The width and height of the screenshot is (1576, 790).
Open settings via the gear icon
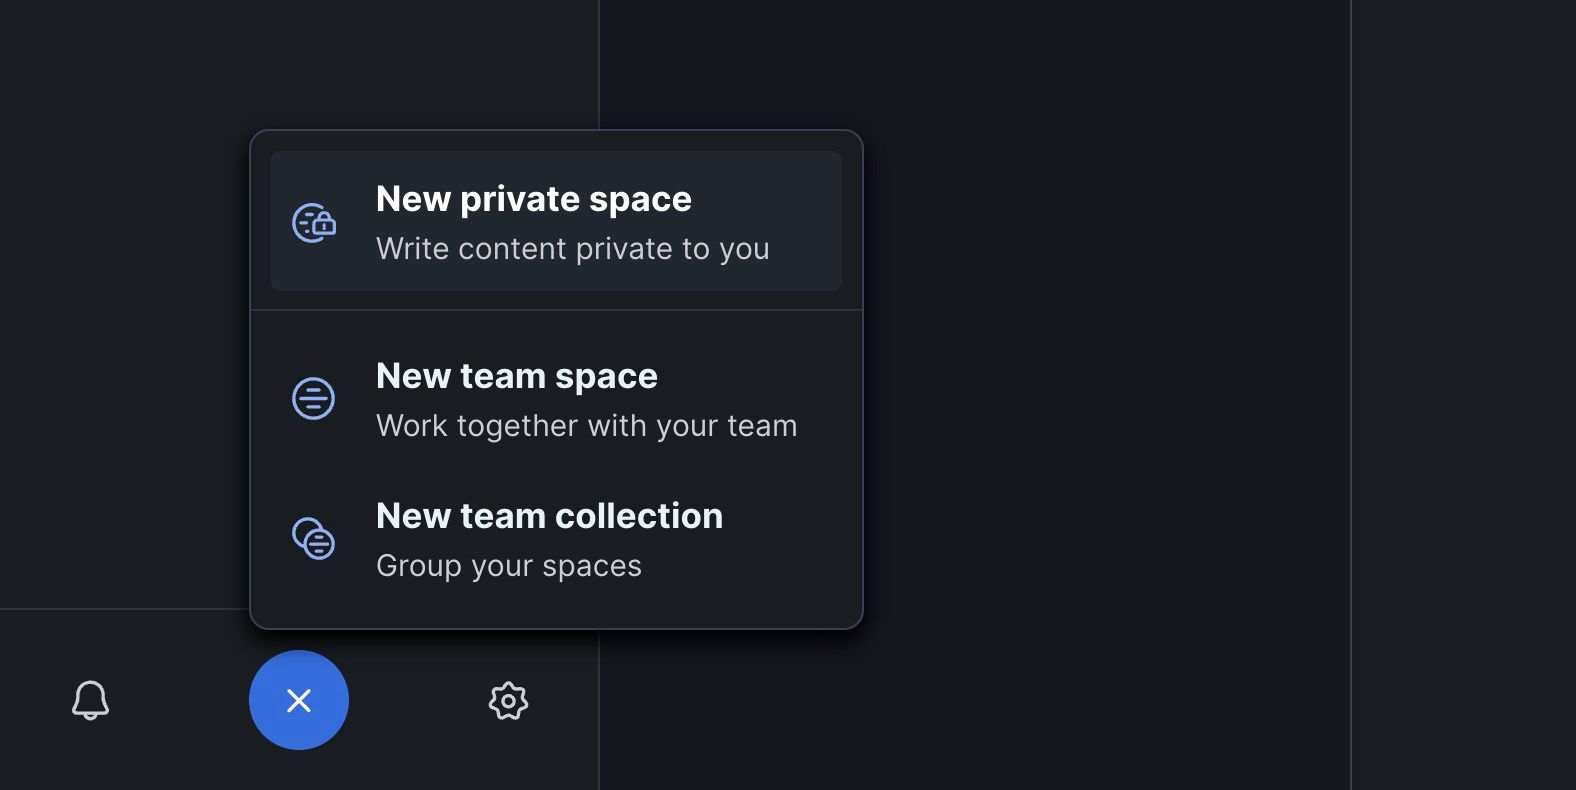[508, 701]
